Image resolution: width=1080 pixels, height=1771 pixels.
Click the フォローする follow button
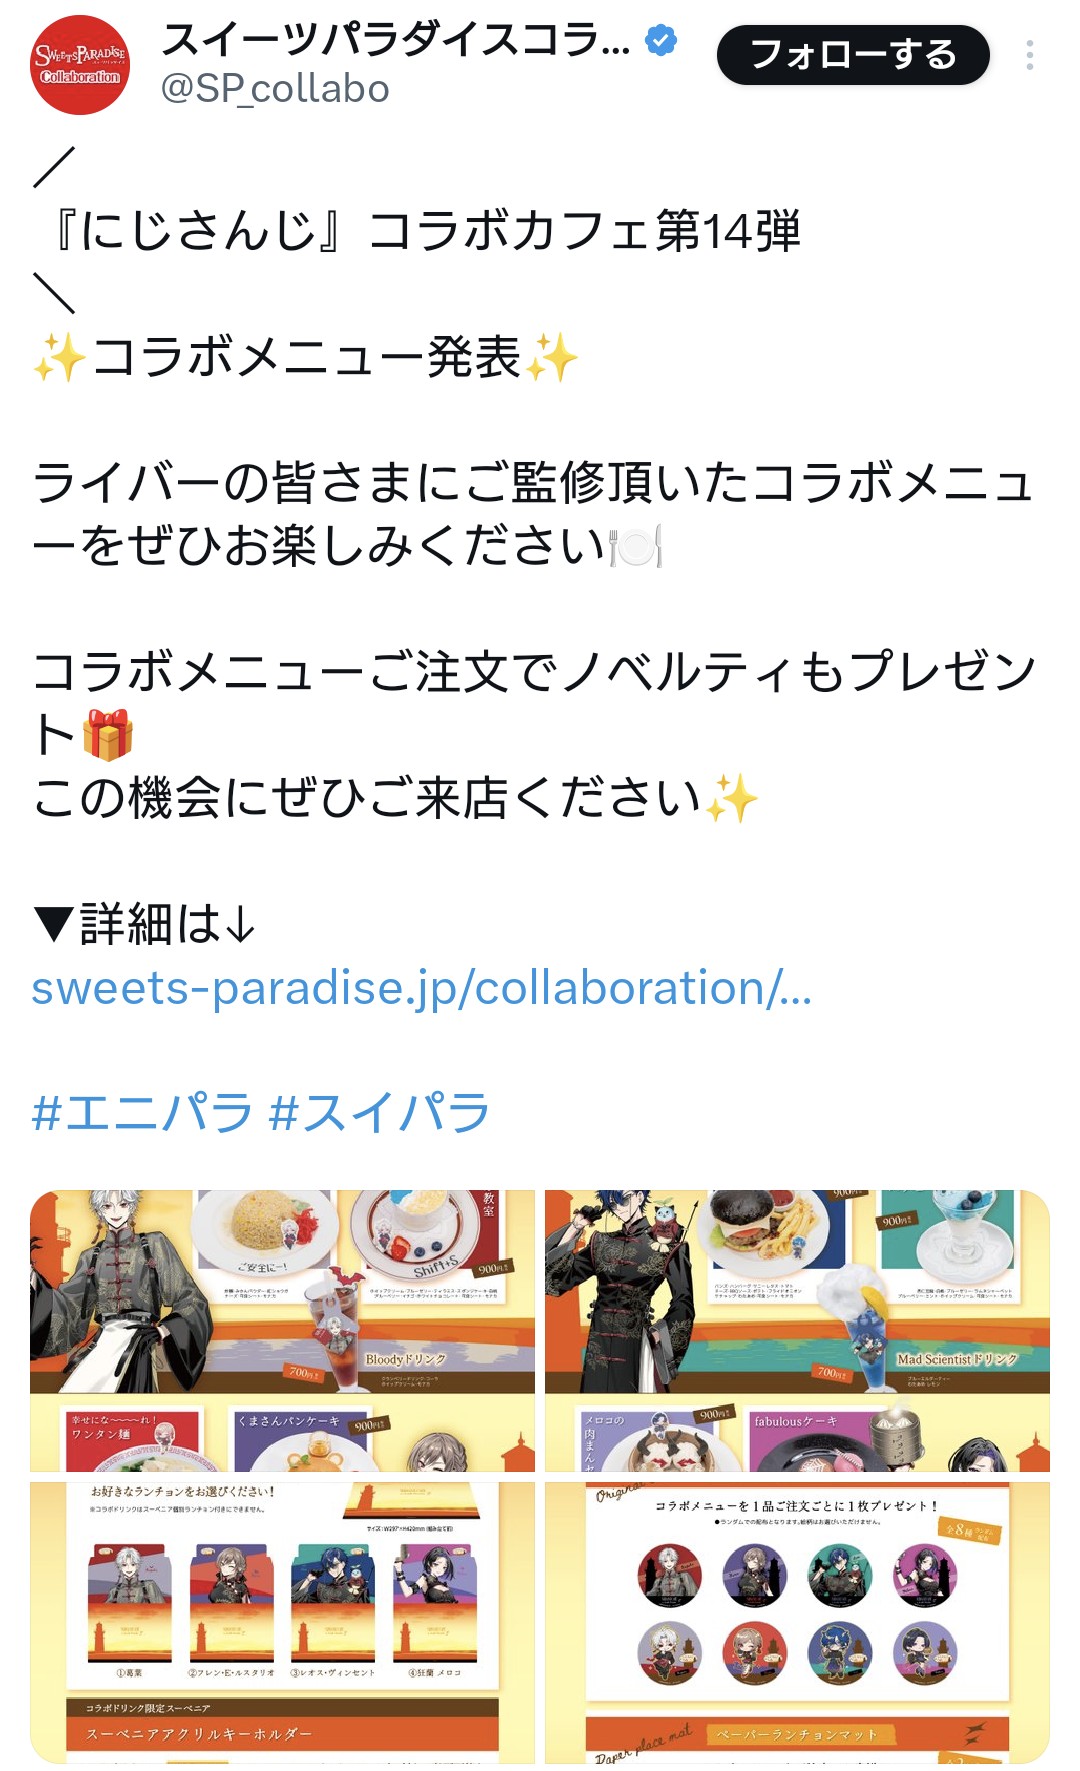[853, 55]
